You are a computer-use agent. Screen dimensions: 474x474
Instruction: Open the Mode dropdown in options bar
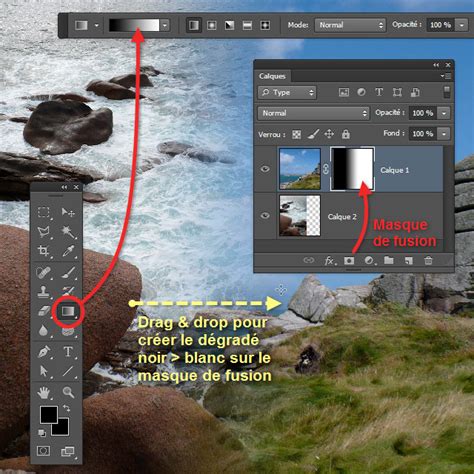point(350,25)
